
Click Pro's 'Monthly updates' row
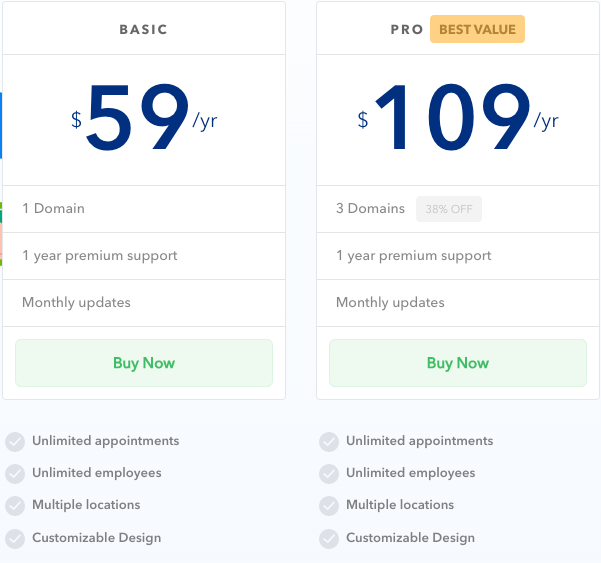(x=458, y=303)
